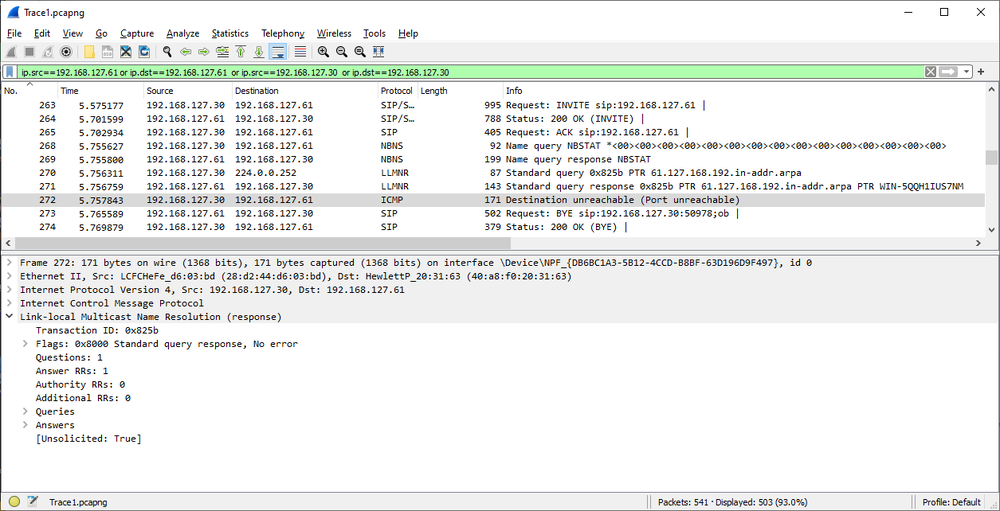Click the packet list vertical scrollbar down arrow

click(992, 230)
